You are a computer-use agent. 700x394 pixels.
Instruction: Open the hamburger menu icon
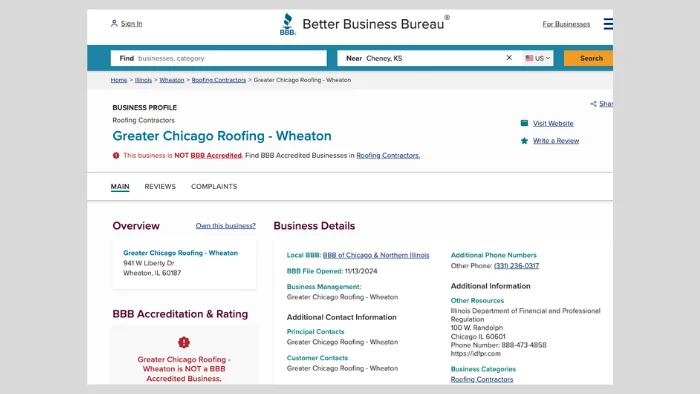608,24
